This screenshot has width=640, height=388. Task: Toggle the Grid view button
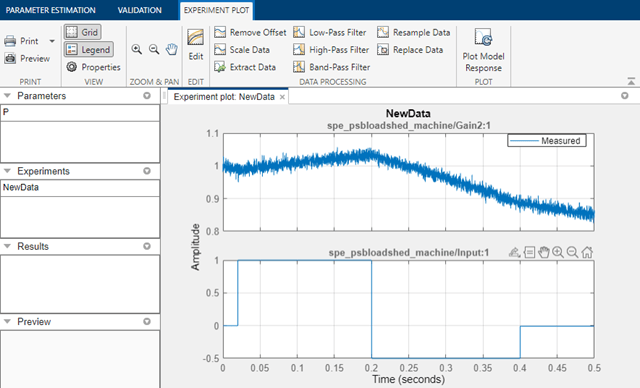click(x=83, y=32)
